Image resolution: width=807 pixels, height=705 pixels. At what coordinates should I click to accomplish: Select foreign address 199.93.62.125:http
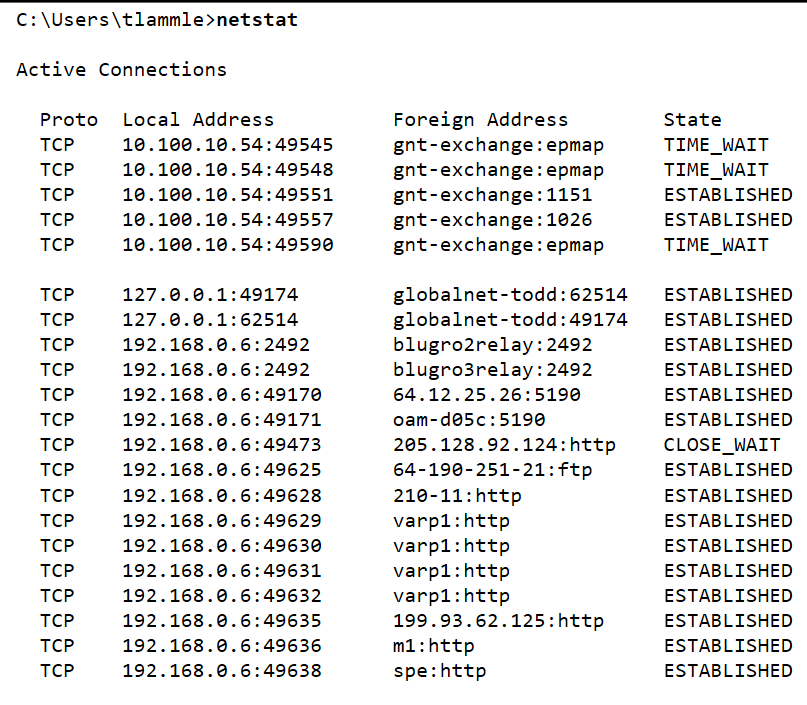(x=498, y=621)
